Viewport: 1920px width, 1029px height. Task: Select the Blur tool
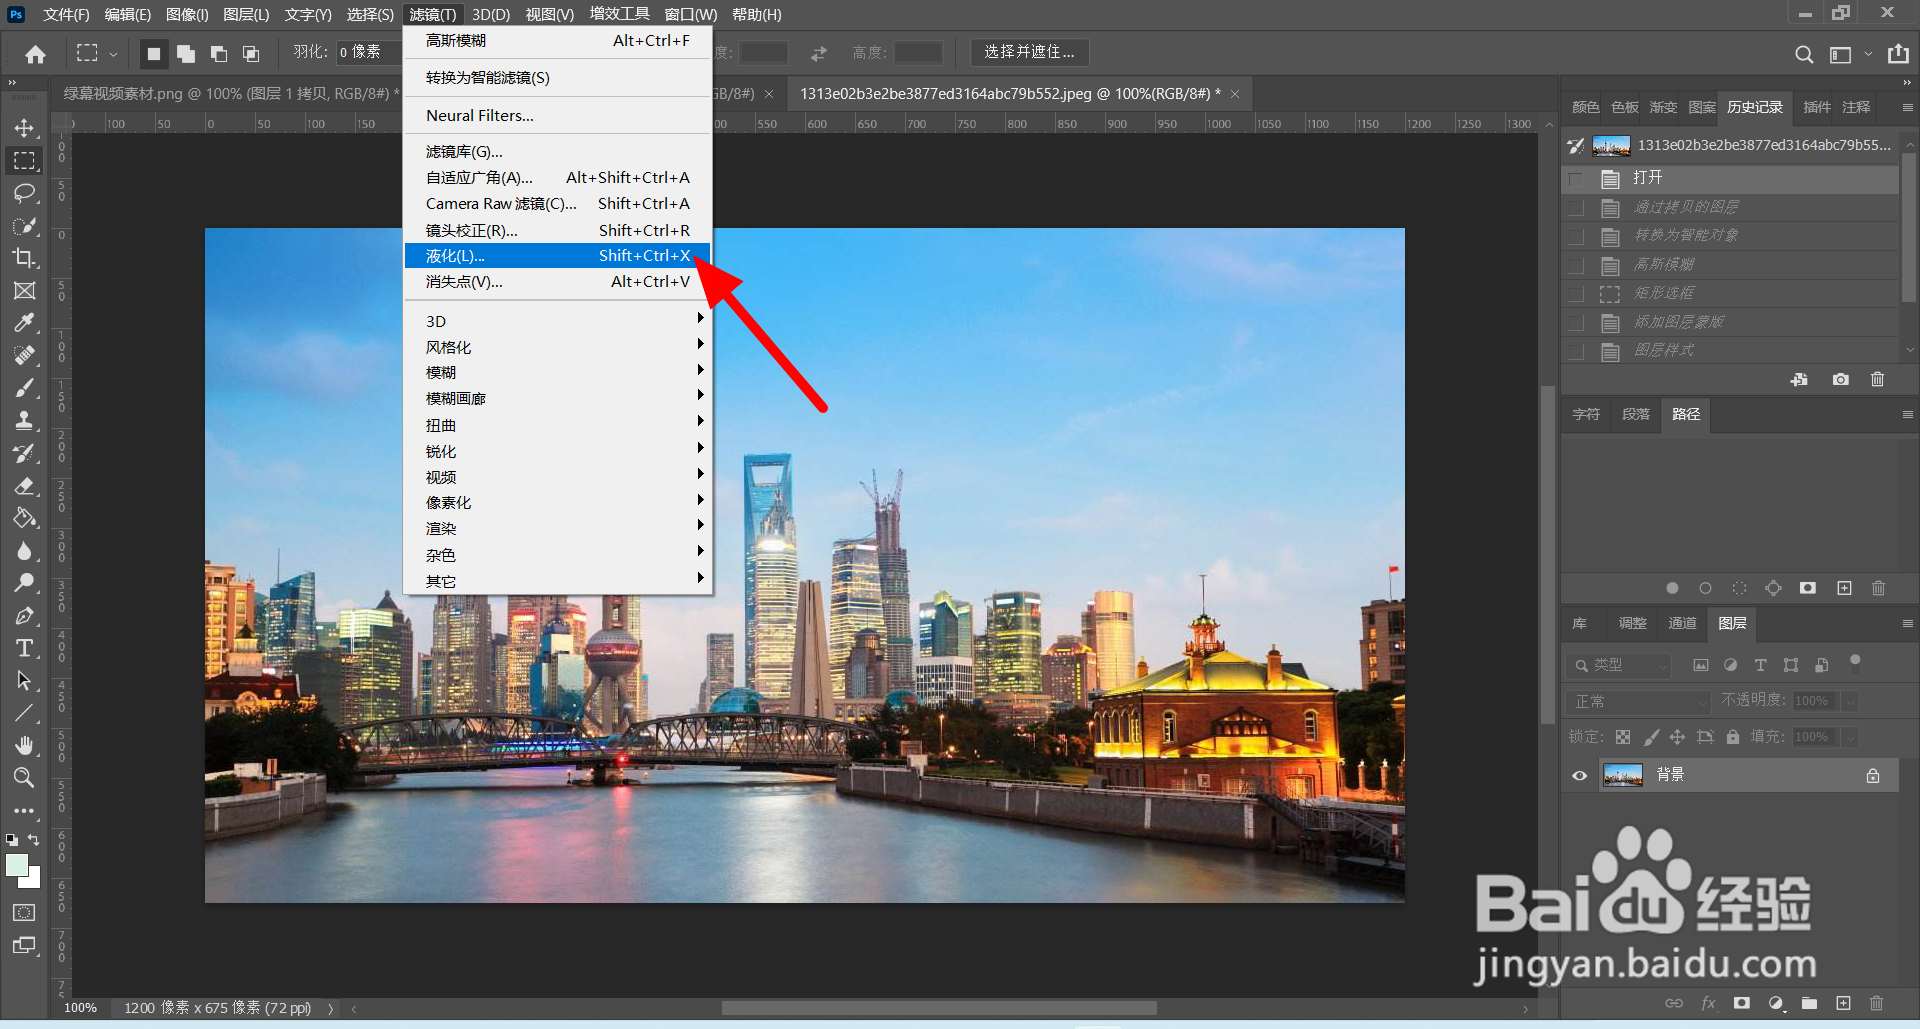(24, 551)
